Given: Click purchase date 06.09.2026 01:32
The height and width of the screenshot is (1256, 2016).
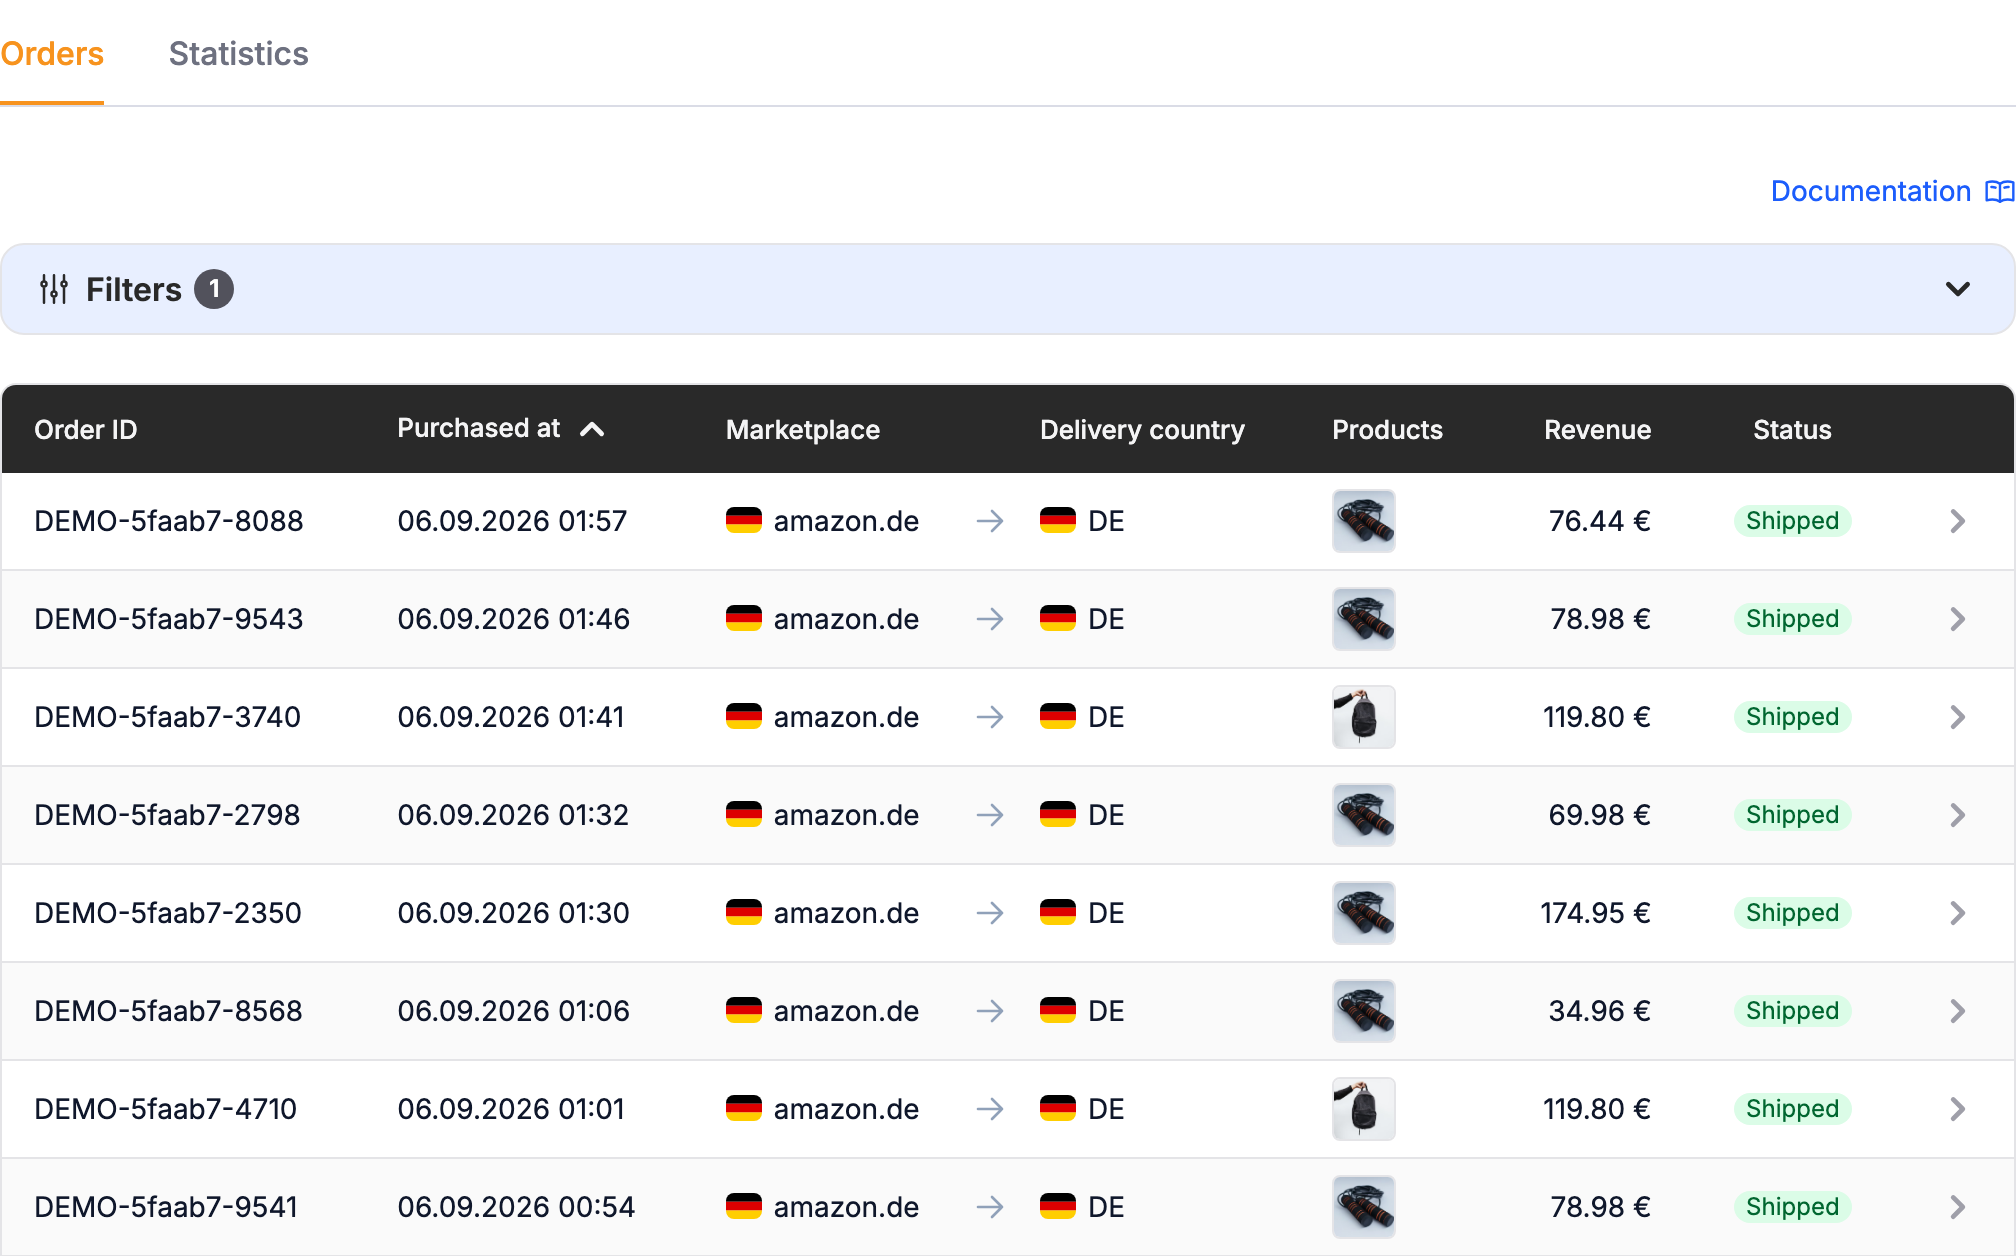Looking at the screenshot, I should tap(513, 815).
